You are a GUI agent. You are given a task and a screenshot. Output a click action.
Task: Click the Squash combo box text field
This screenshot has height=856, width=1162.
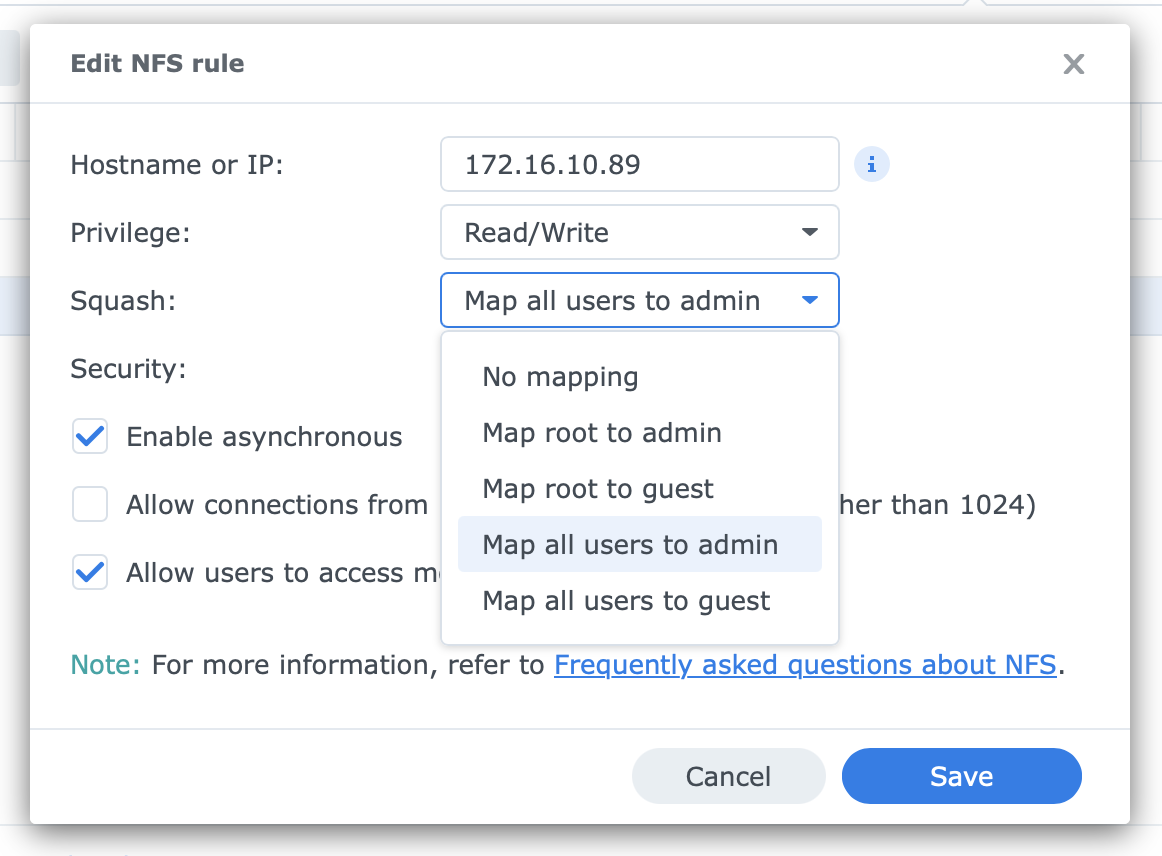click(612, 301)
